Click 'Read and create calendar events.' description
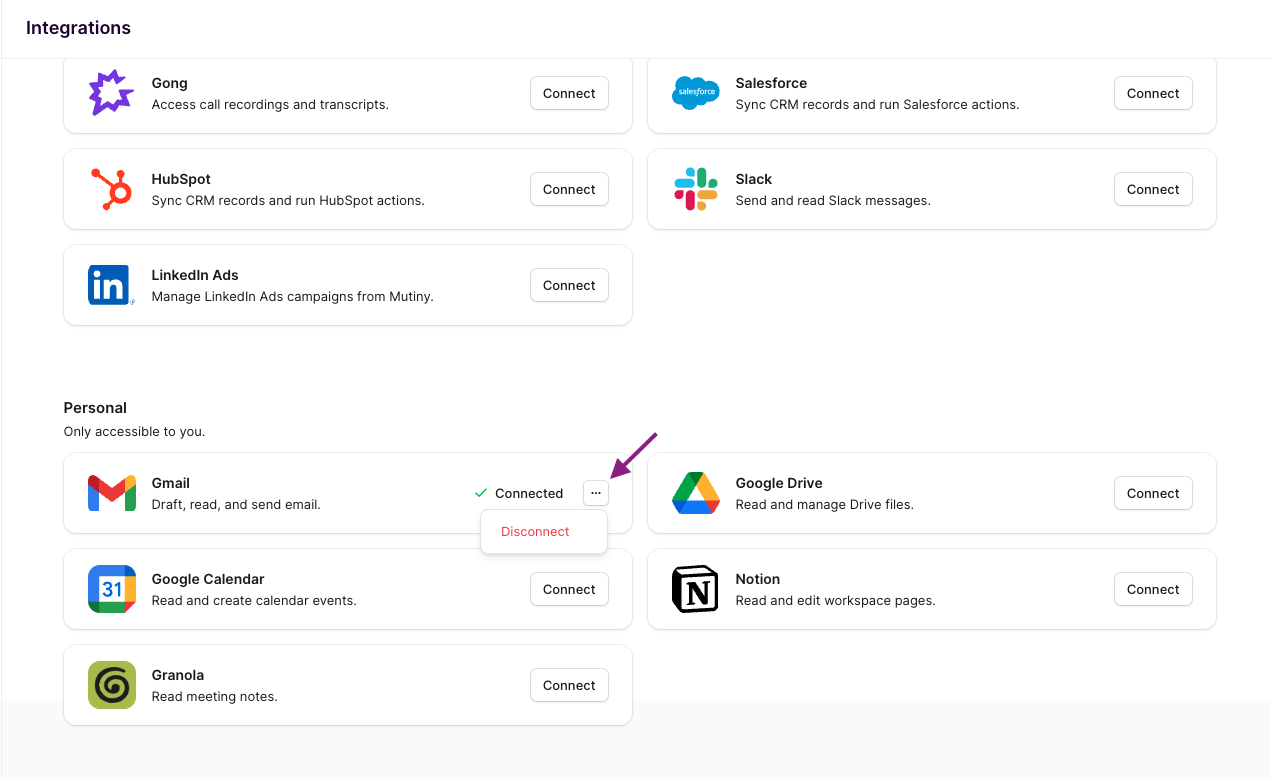 pyautogui.click(x=254, y=600)
